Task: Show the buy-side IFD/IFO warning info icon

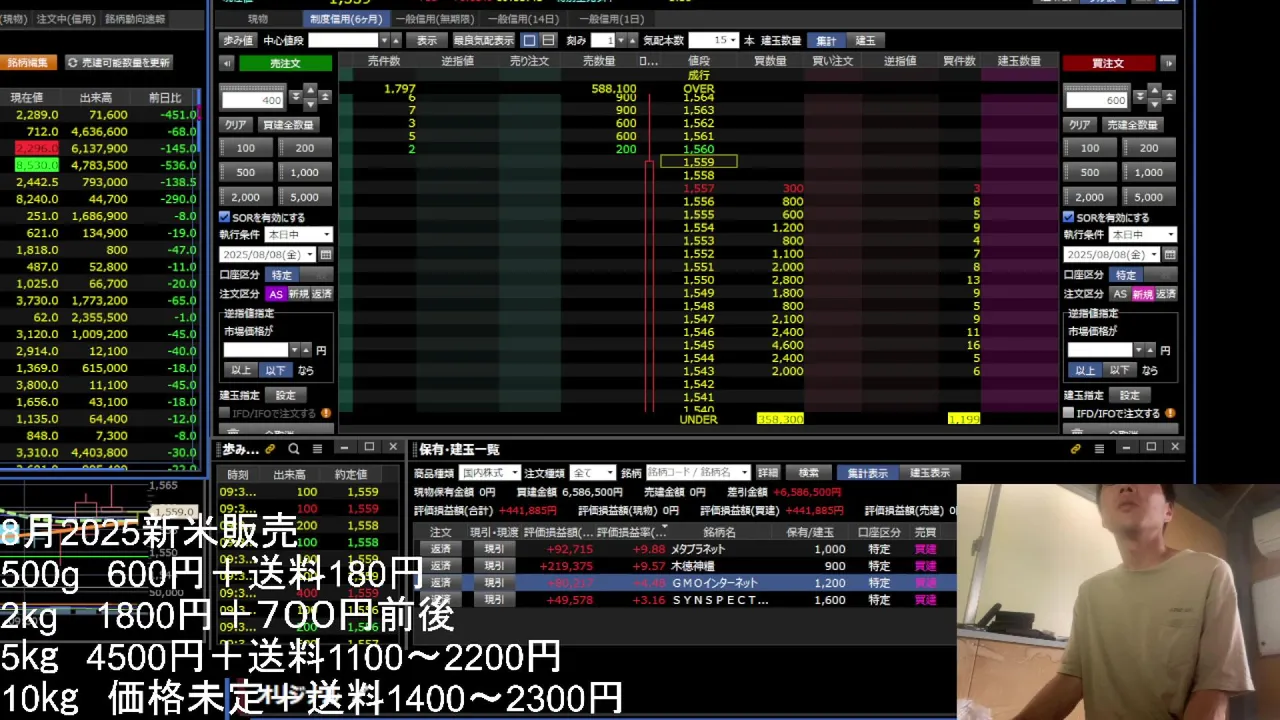Action: (x=1170, y=413)
